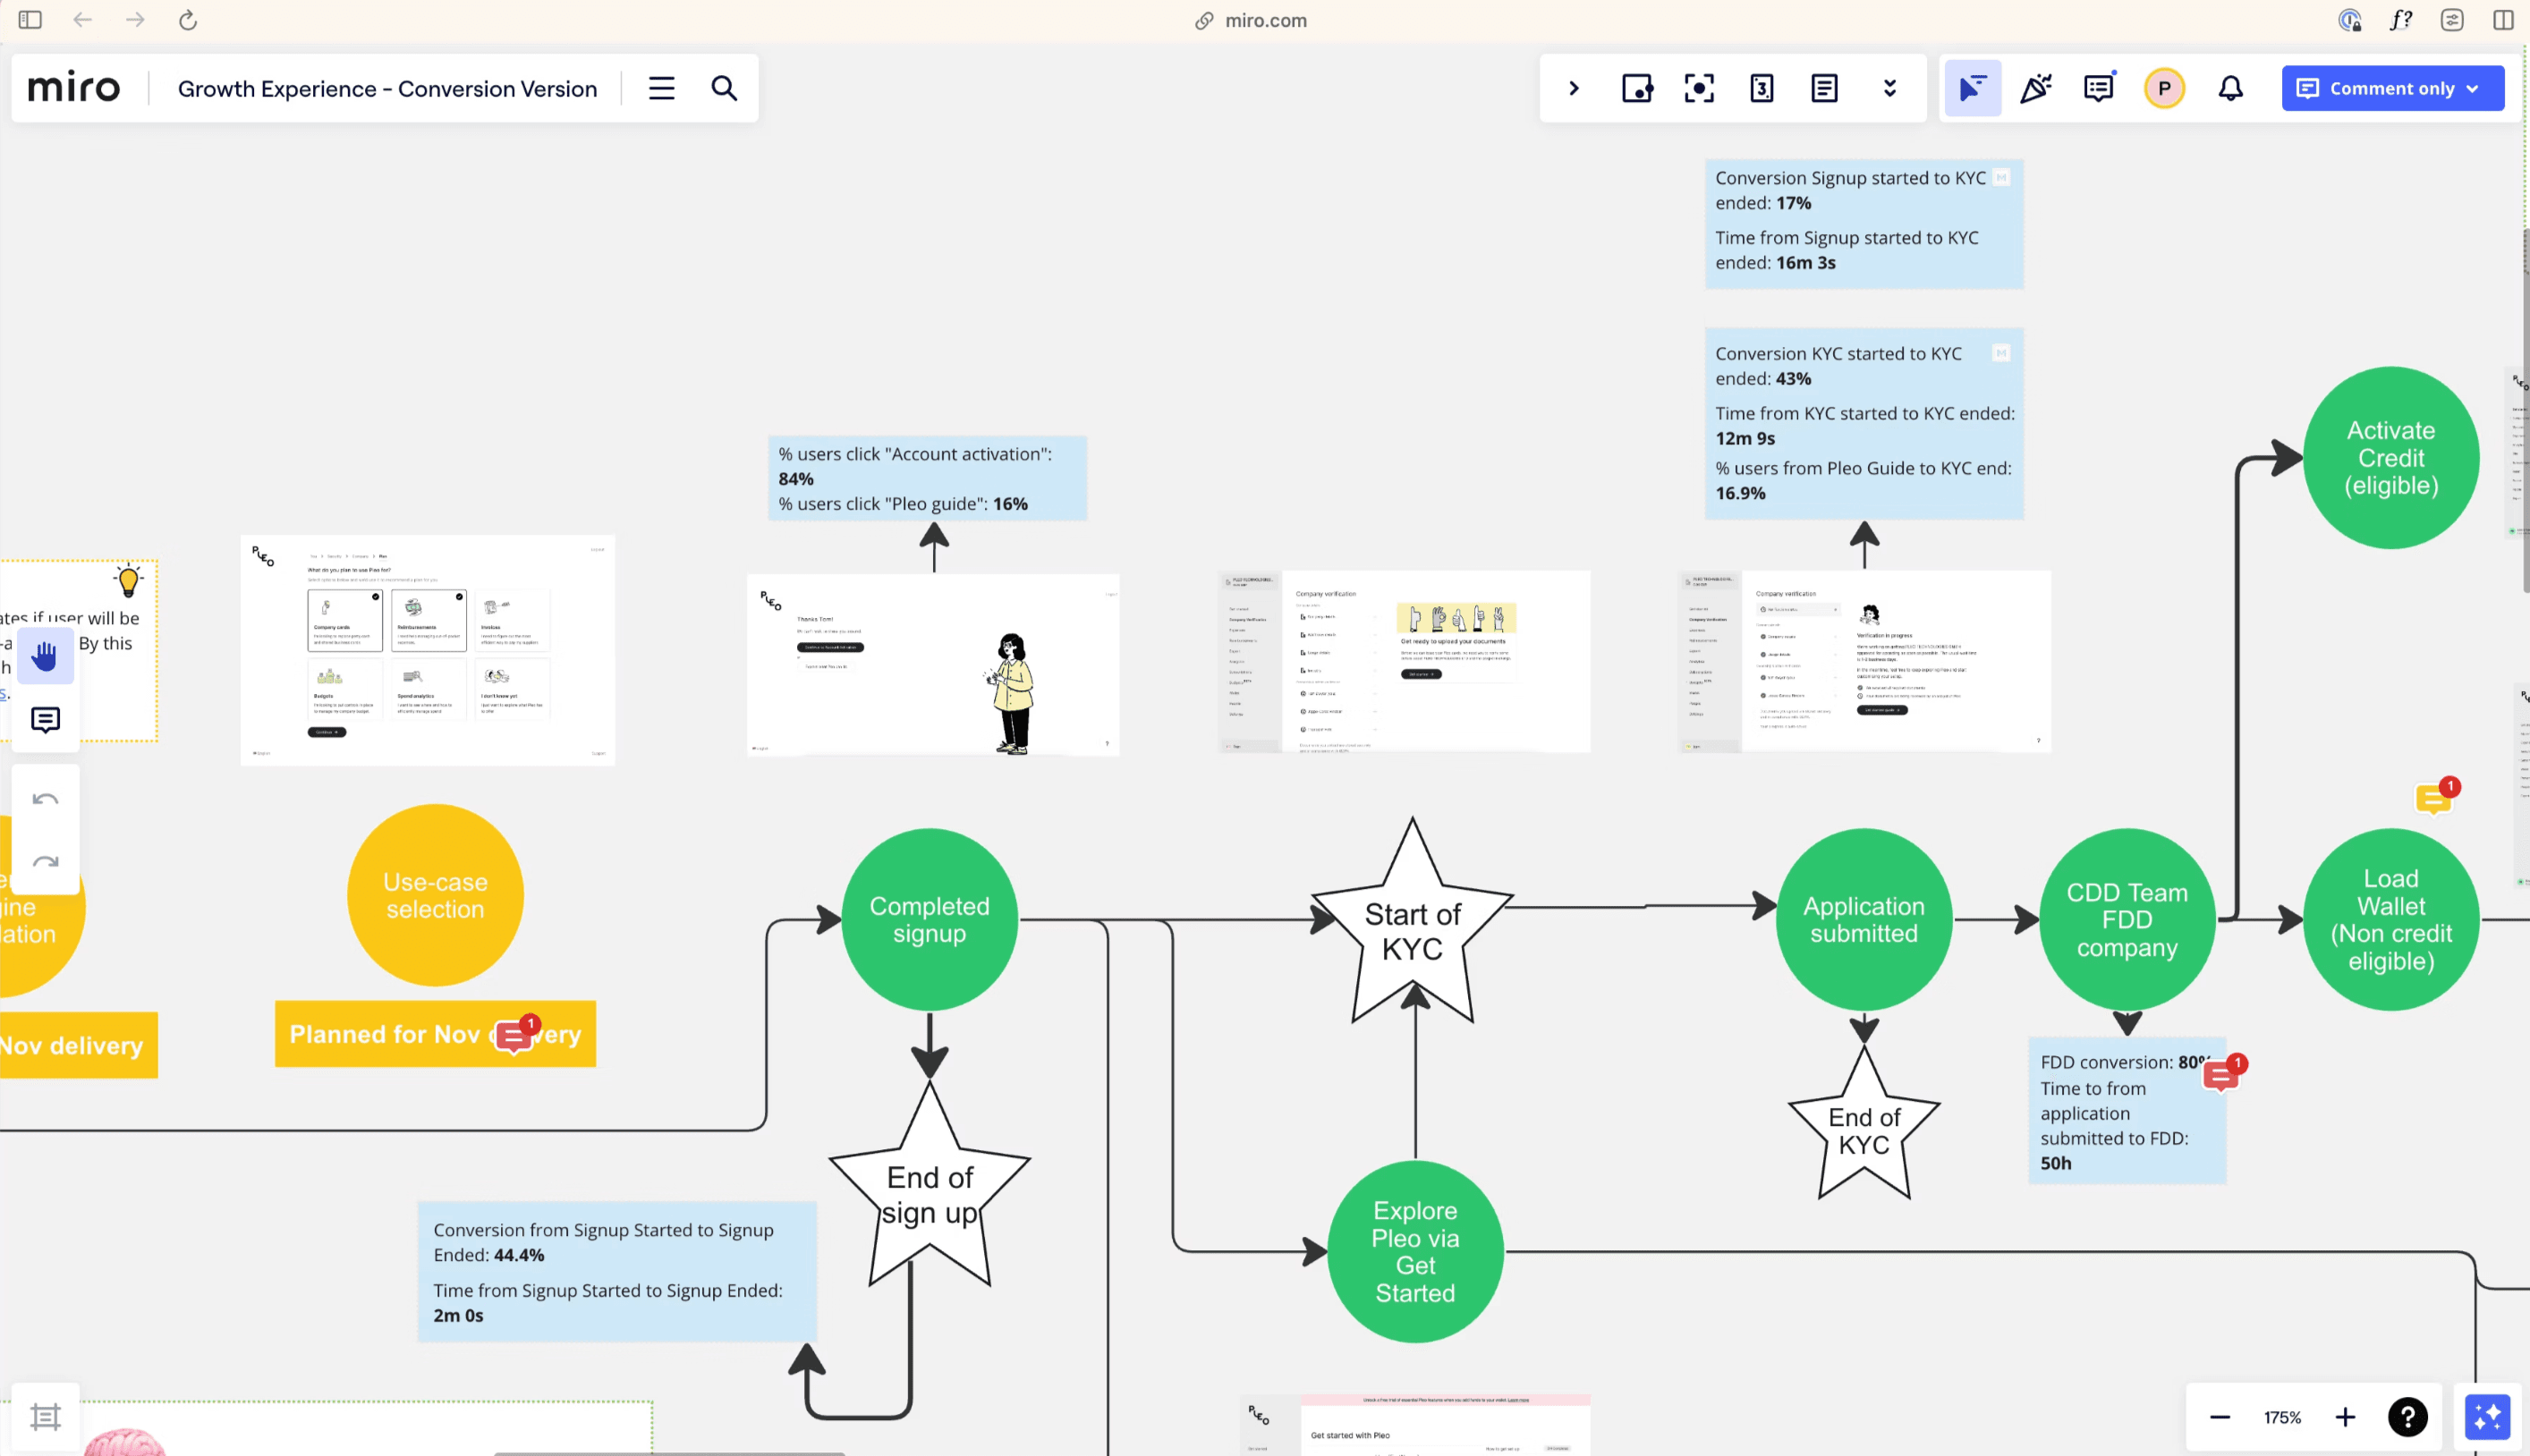Screen dimensions: 2530x1456
Task: Click the 'Conversion KYC started to KYC ended' note
Action: (x=1864, y=423)
